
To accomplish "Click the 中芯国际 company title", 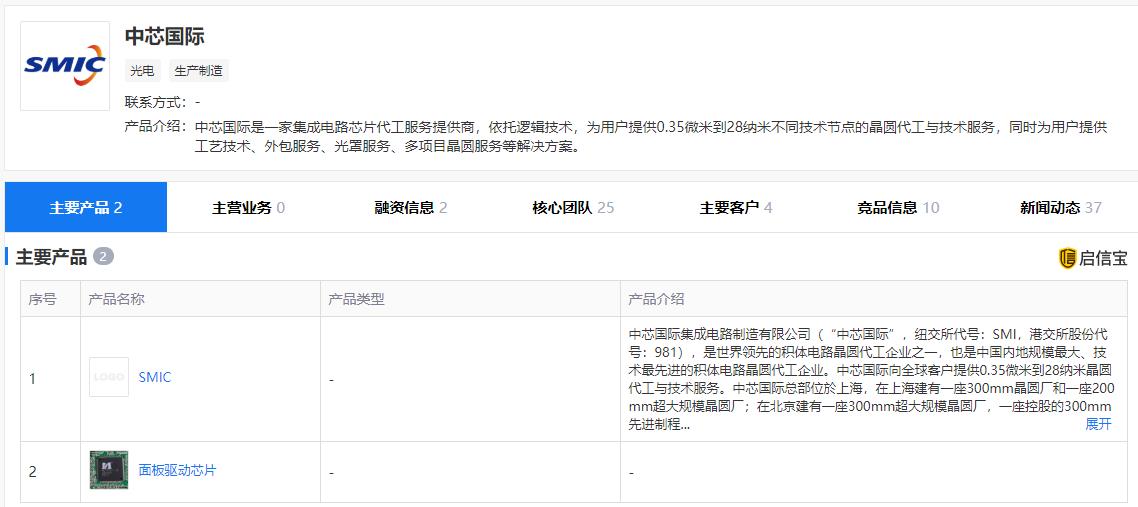I will pos(165,36).
